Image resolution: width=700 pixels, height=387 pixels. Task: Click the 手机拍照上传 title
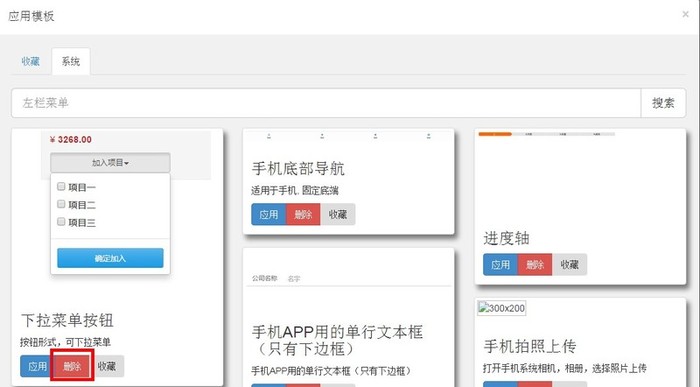click(x=530, y=346)
